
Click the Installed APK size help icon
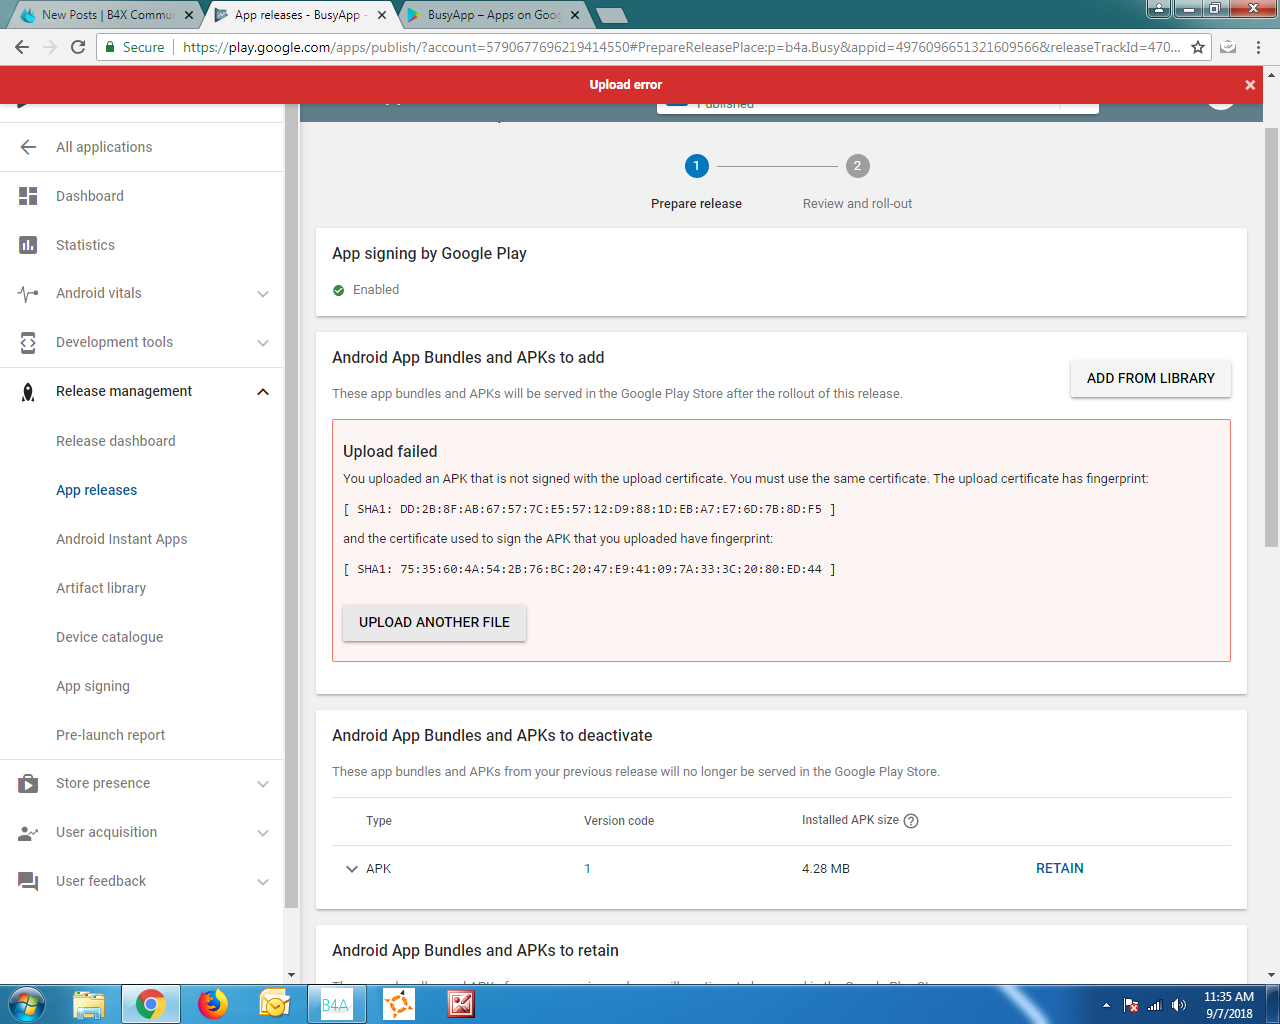911,821
